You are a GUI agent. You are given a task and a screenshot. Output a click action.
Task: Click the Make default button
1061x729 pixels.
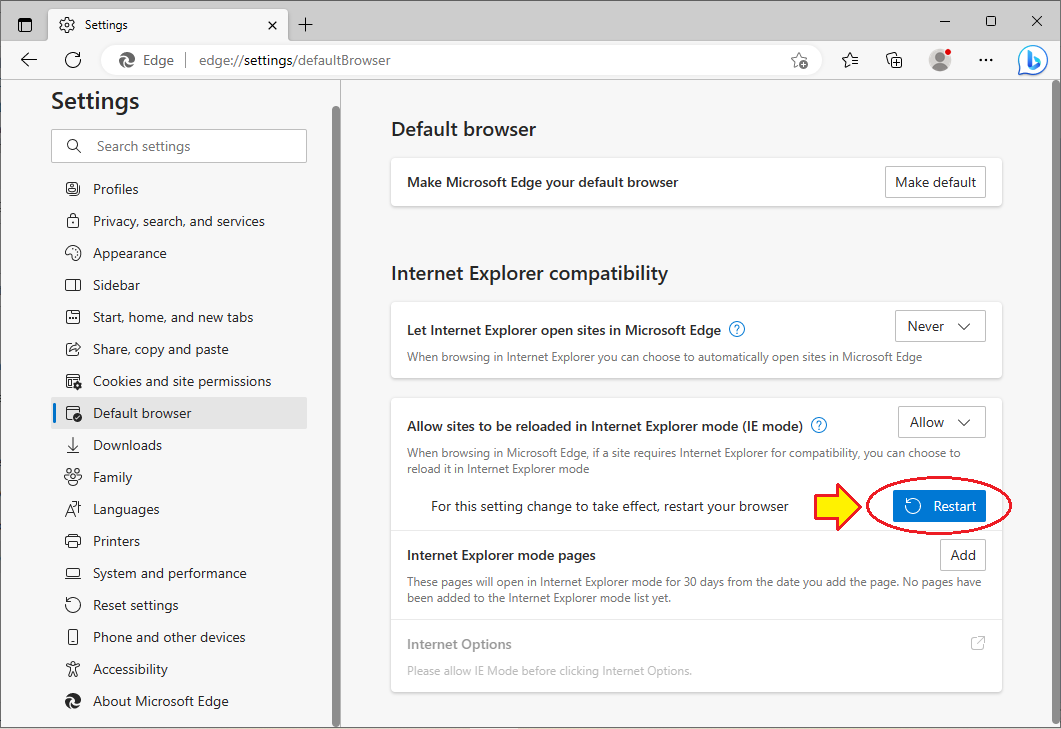click(935, 182)
